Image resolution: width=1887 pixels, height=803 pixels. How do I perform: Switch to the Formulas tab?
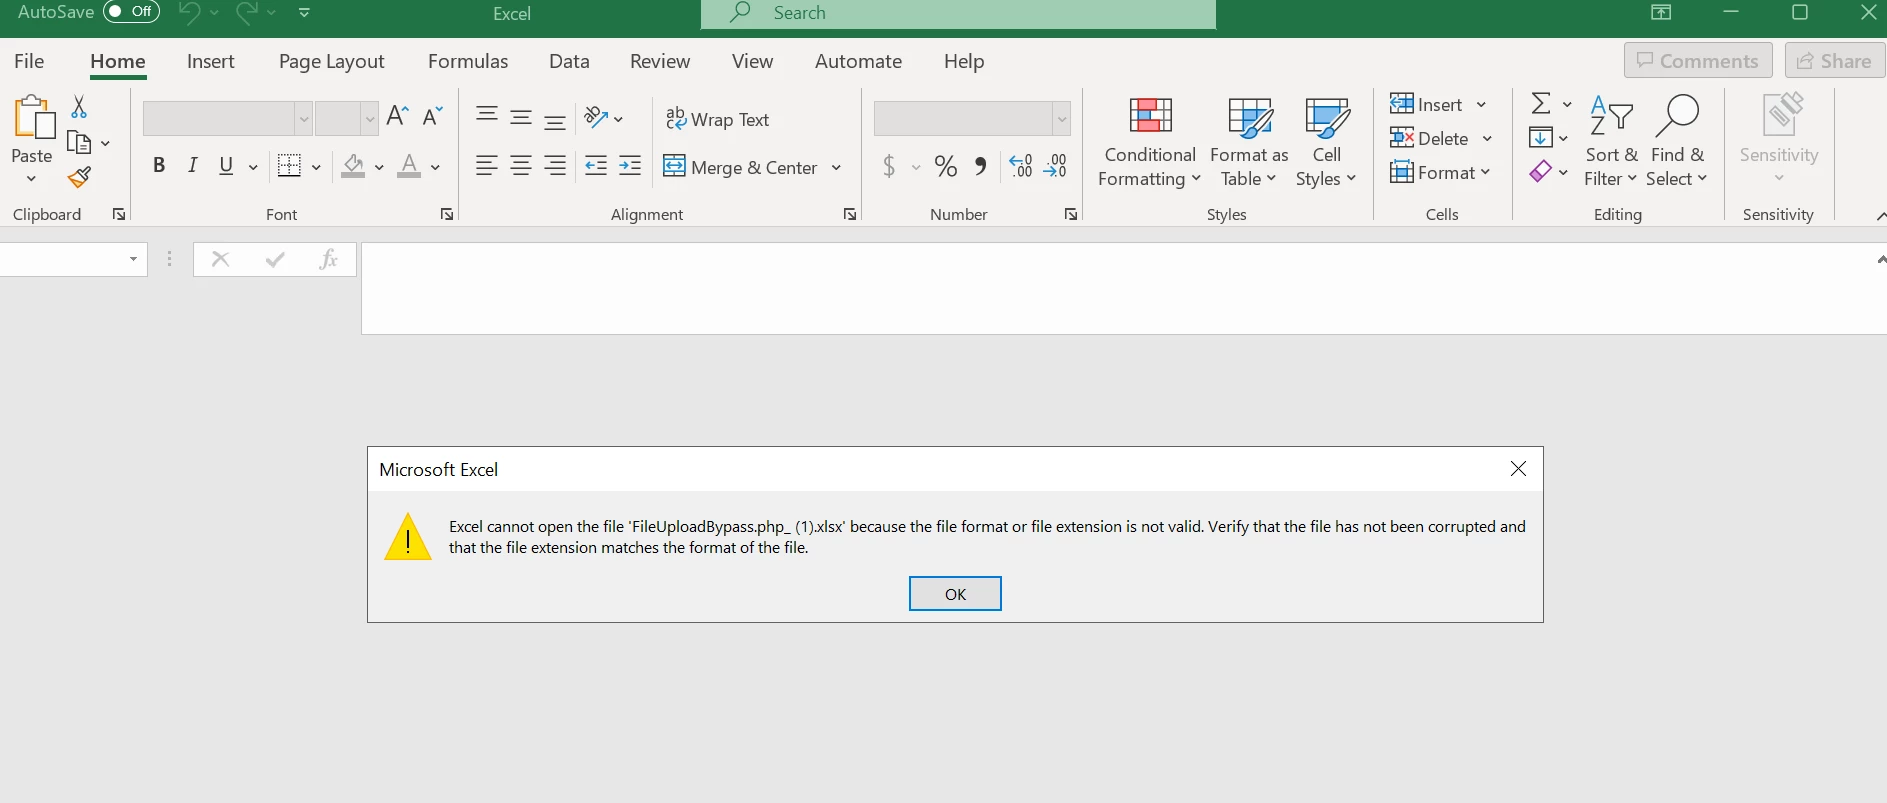tap(468, 61)
